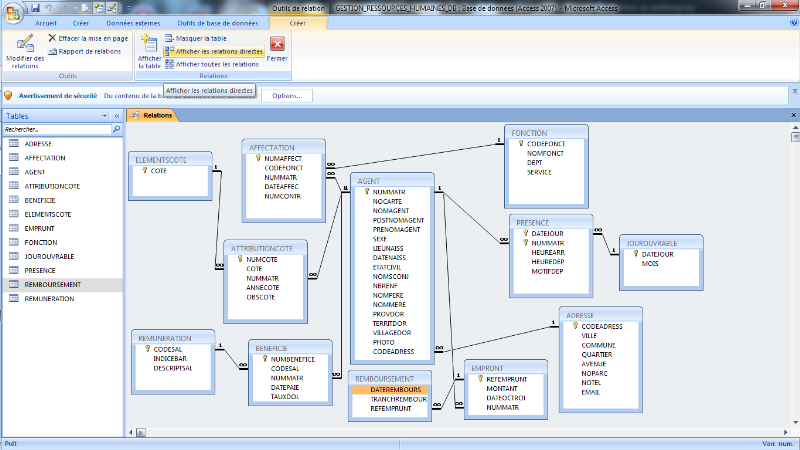Click Afficher les relations directes
The height and width of the screenshot is (450, 800).
click(x=218, y=51)
